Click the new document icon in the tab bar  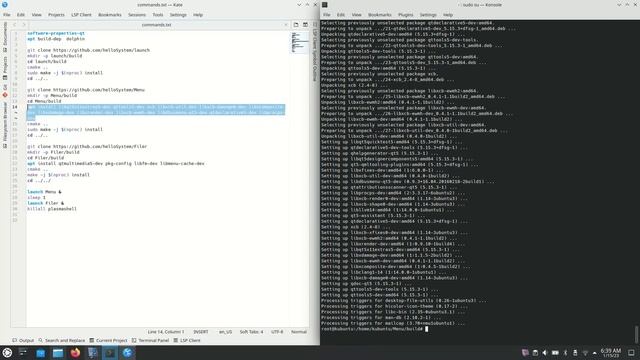[296, 25]
